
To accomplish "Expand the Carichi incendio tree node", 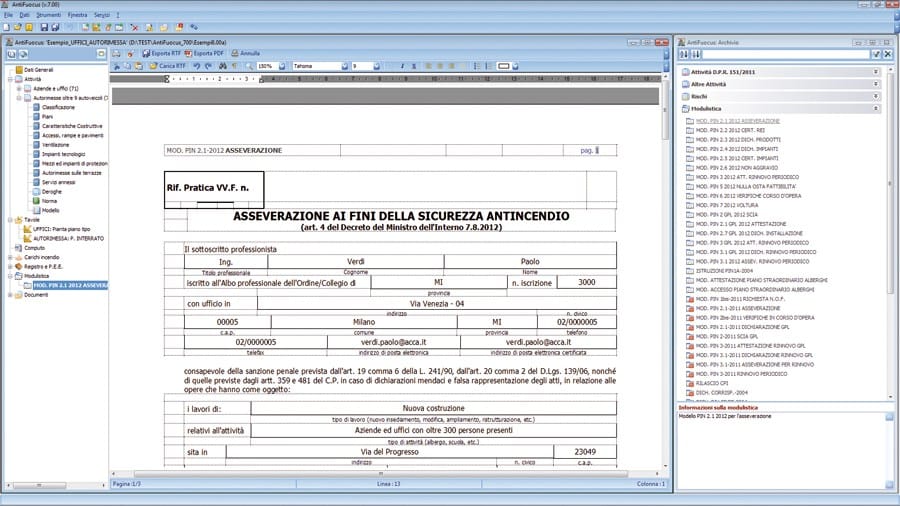I will point(10,257).
